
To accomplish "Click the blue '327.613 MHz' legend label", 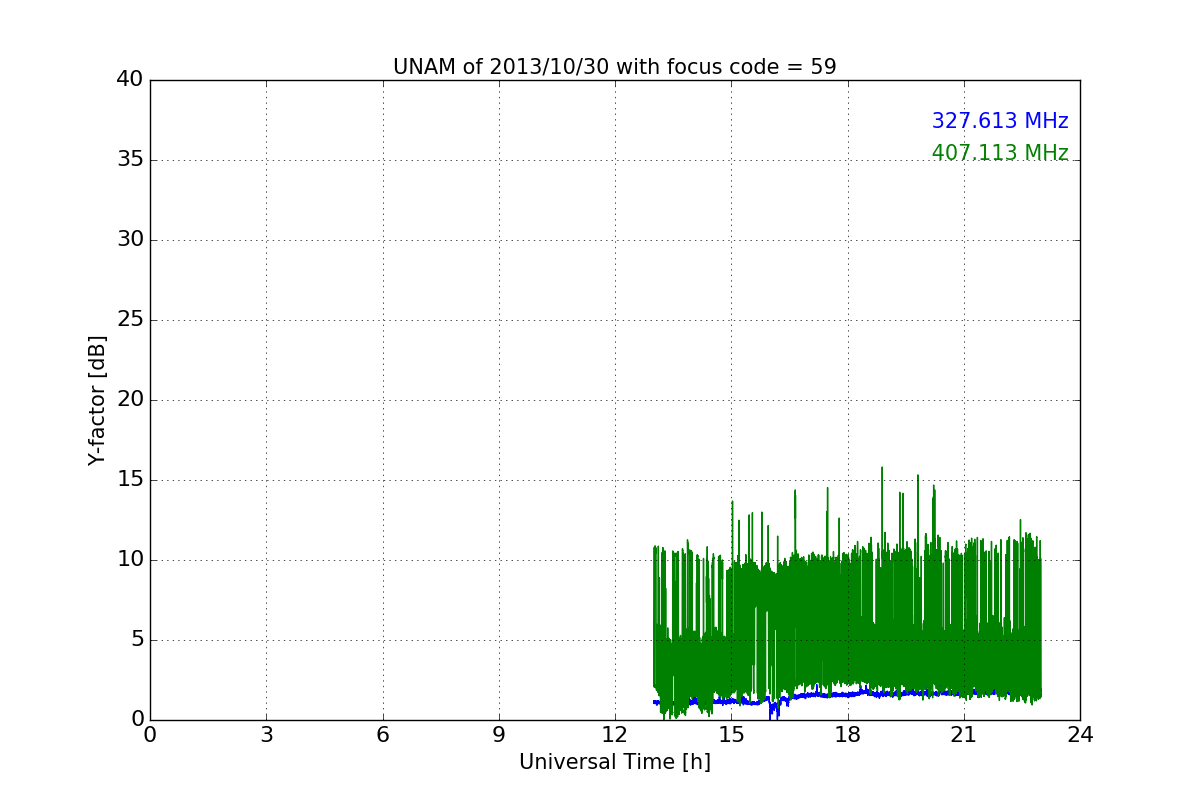I will click(1000, 121).
